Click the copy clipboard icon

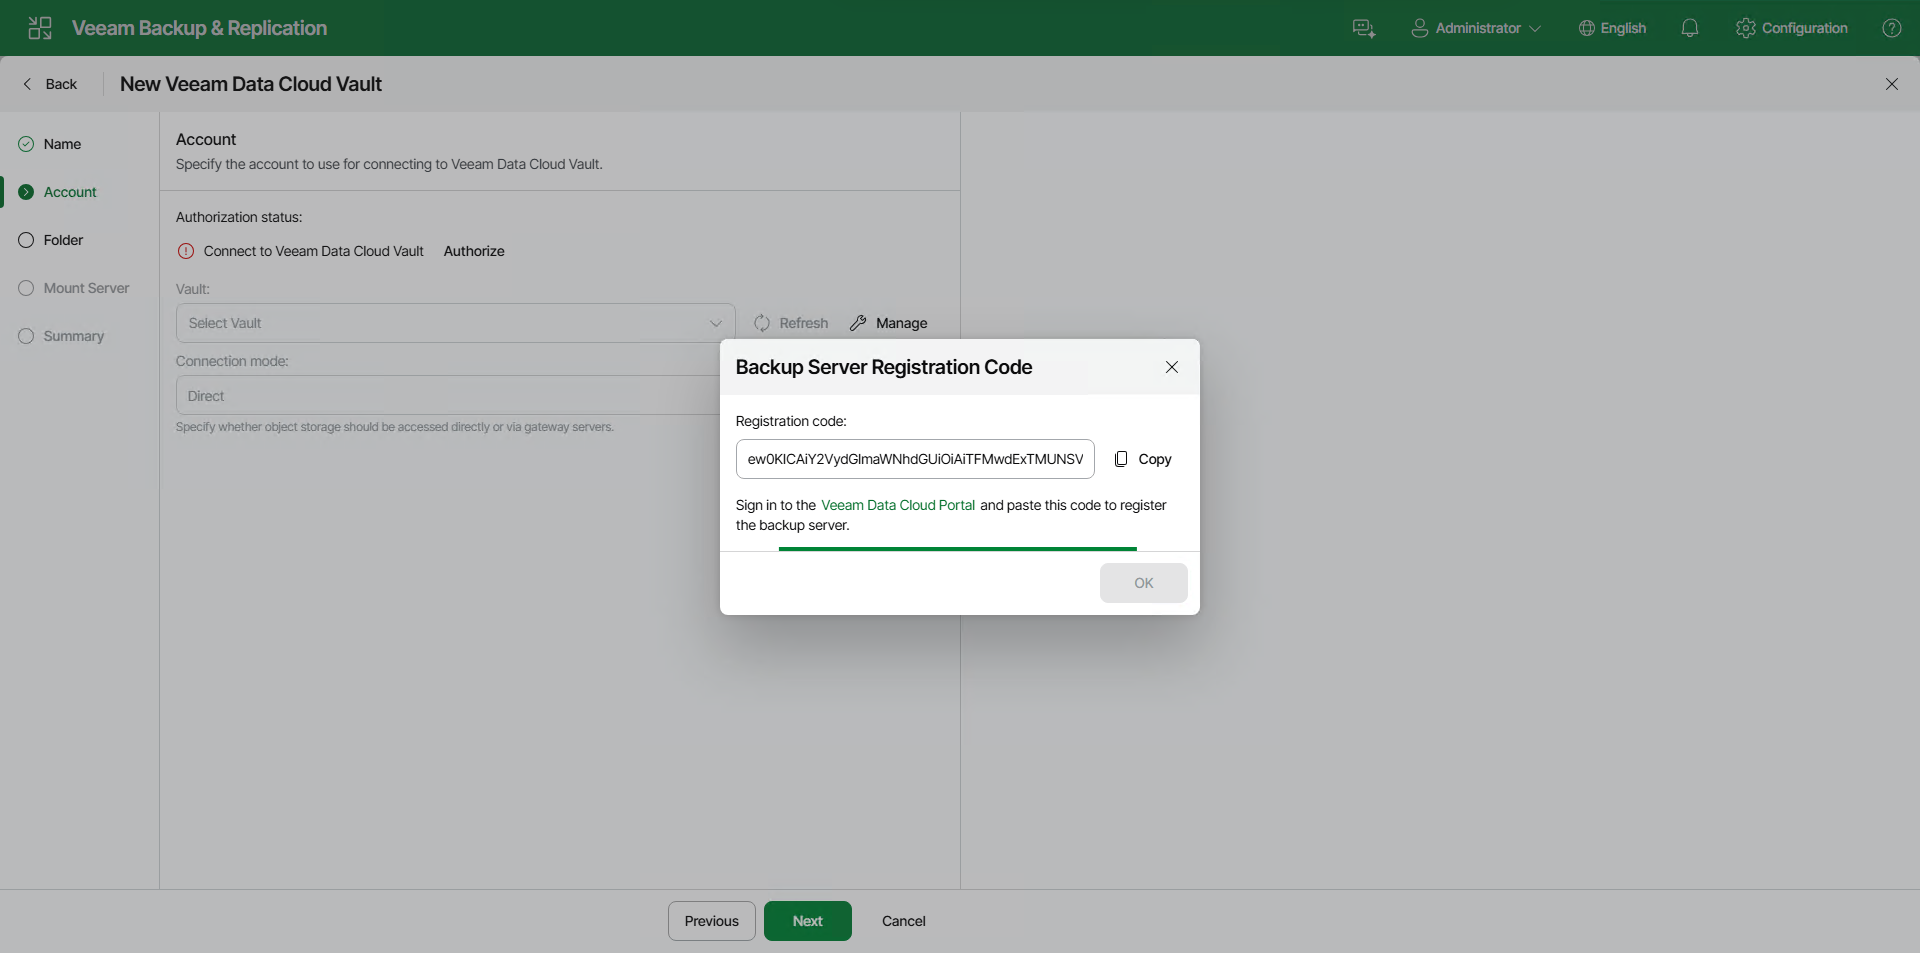tap(1121, 459)
